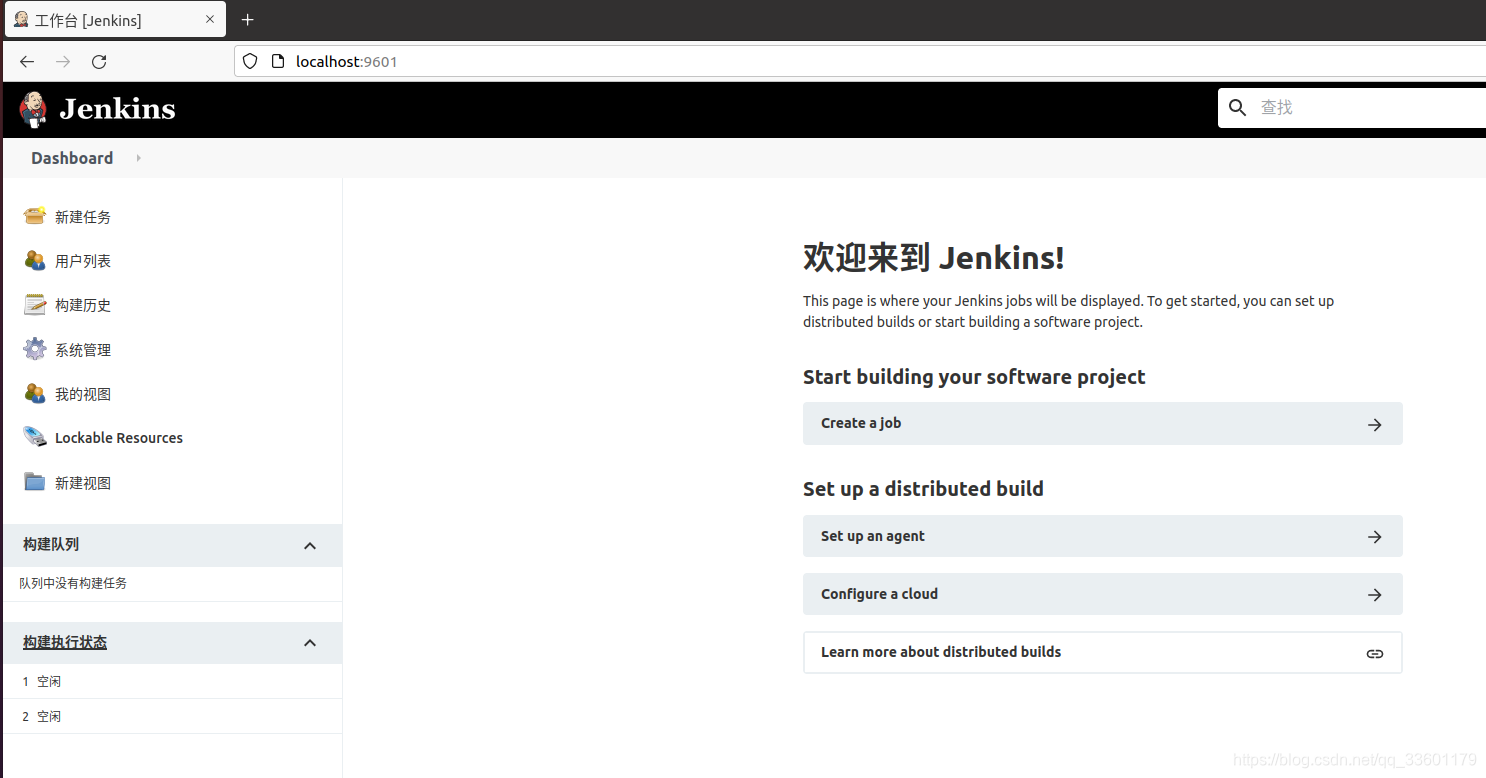Open the Dashboard breadcrumb
This screenshot has width=1486, height=778.
(72, 158)
